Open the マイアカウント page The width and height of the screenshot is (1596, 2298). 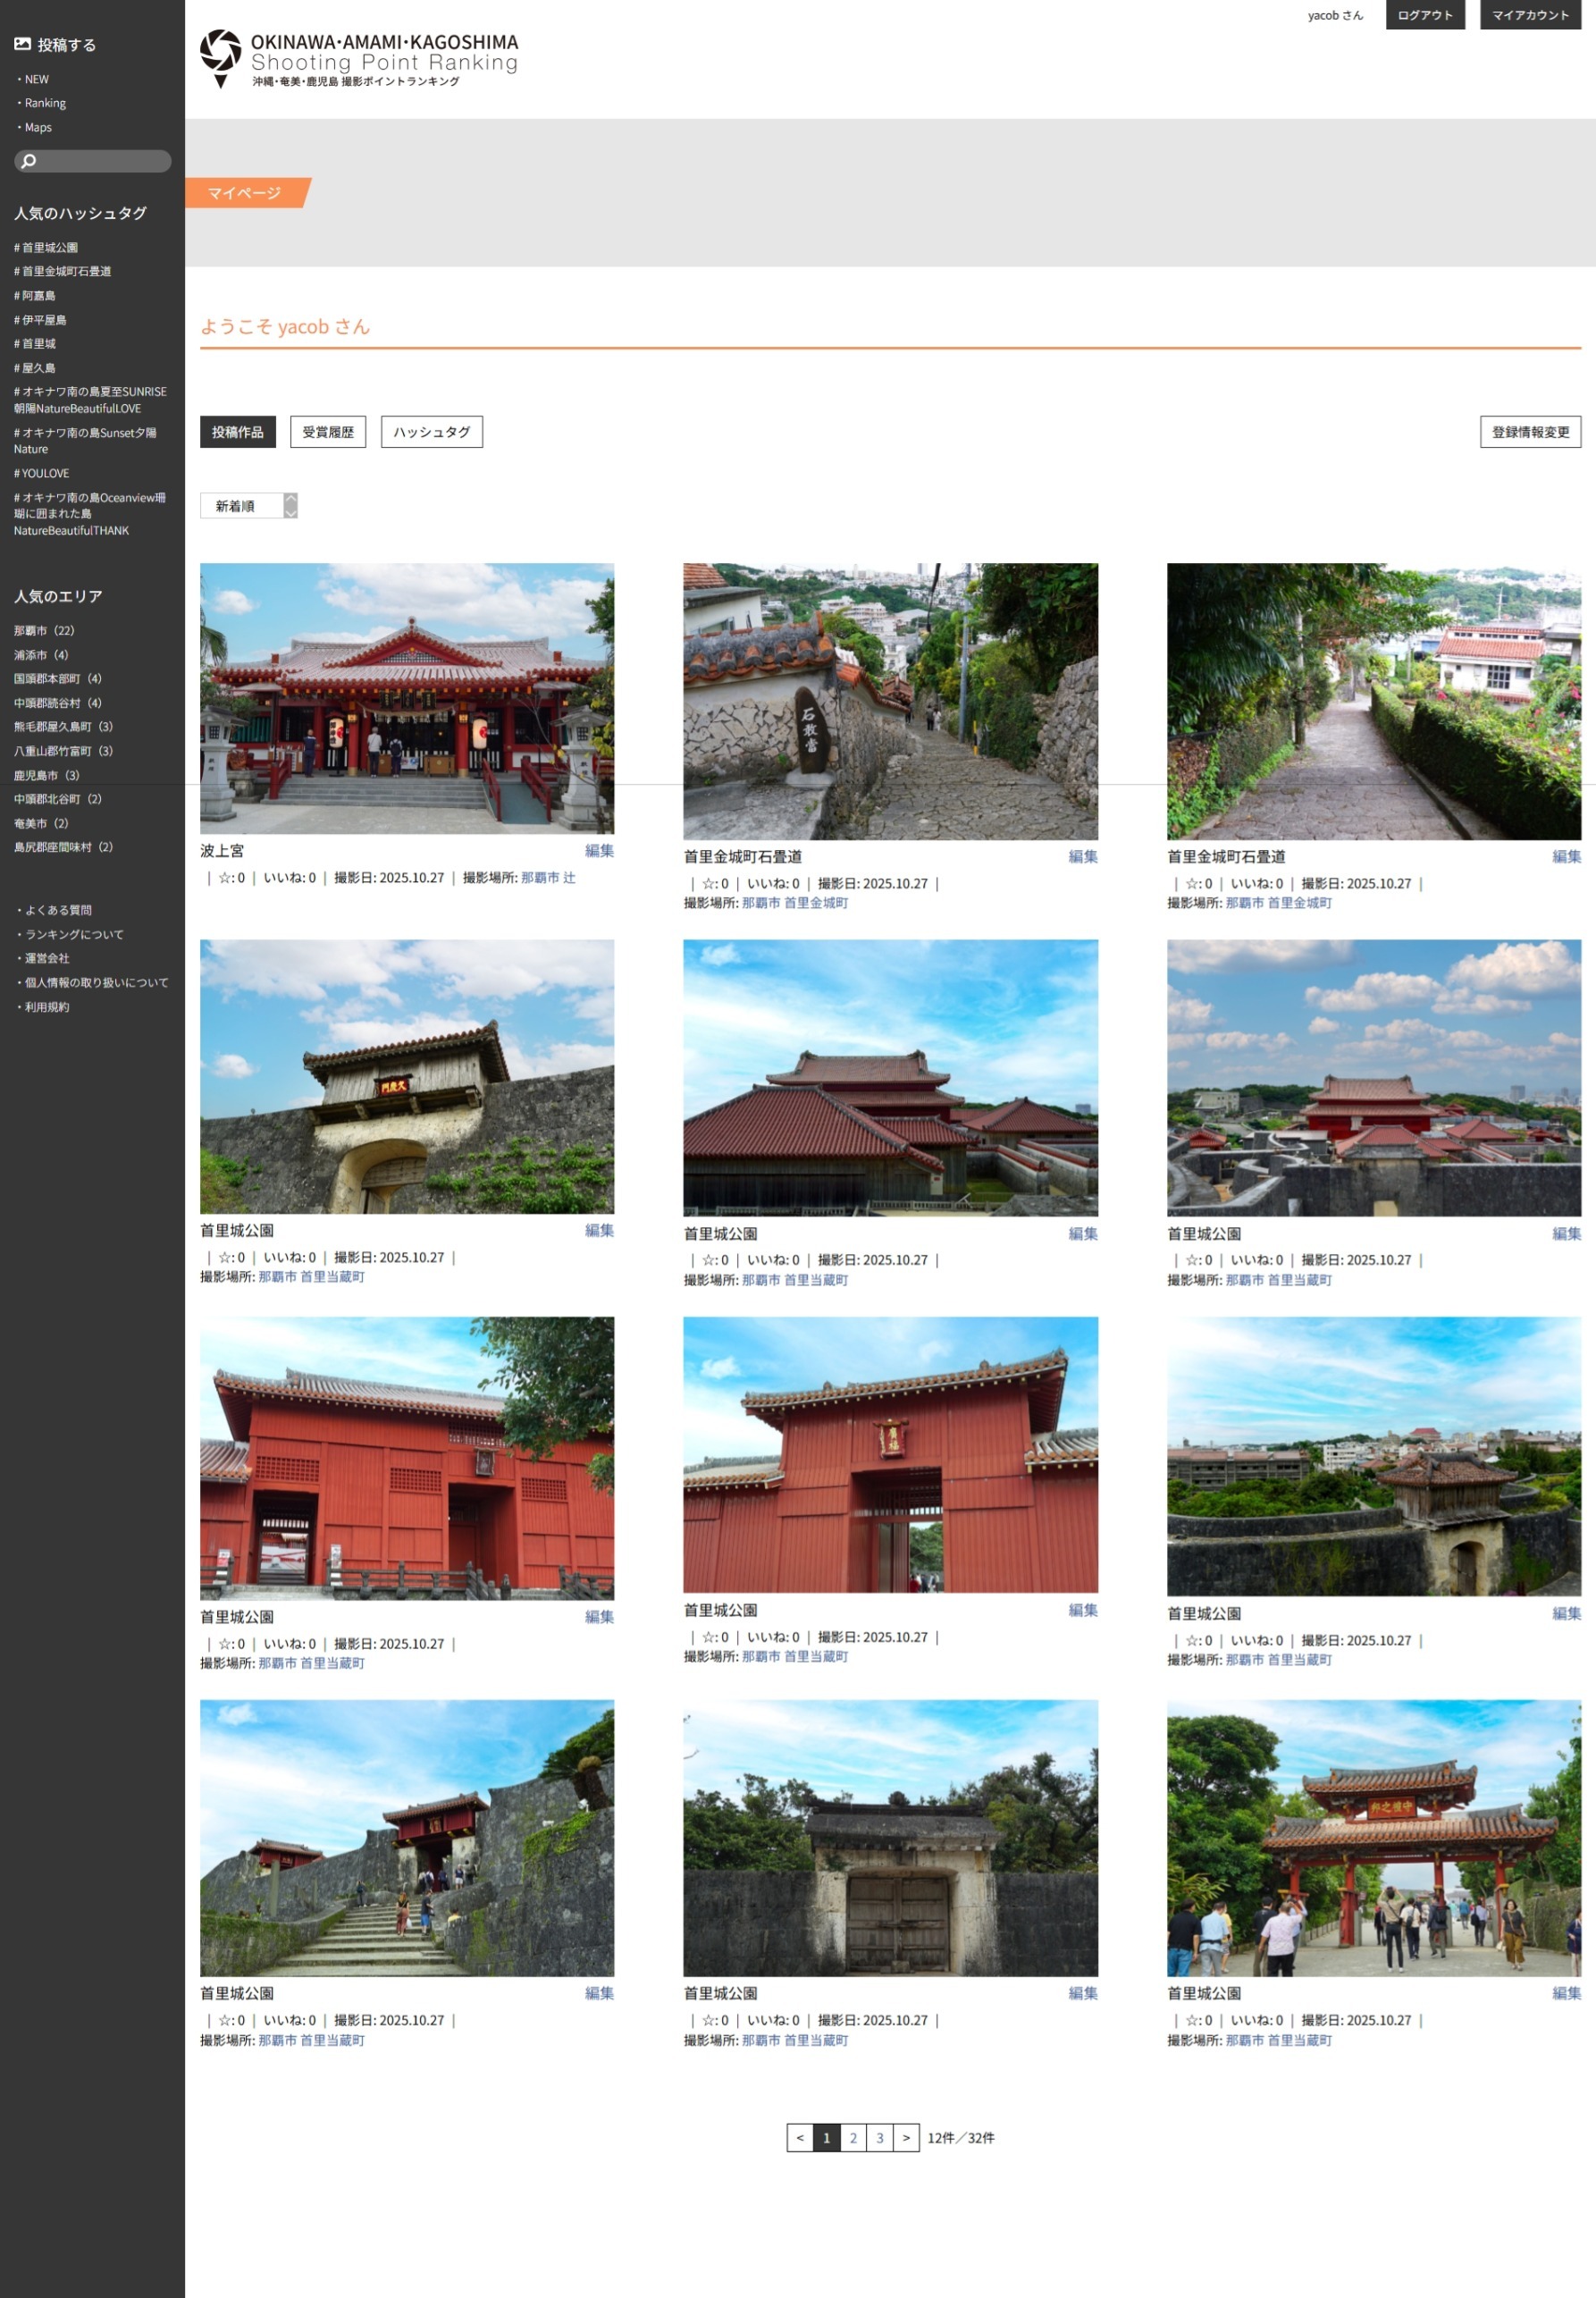click(1530, 15)
